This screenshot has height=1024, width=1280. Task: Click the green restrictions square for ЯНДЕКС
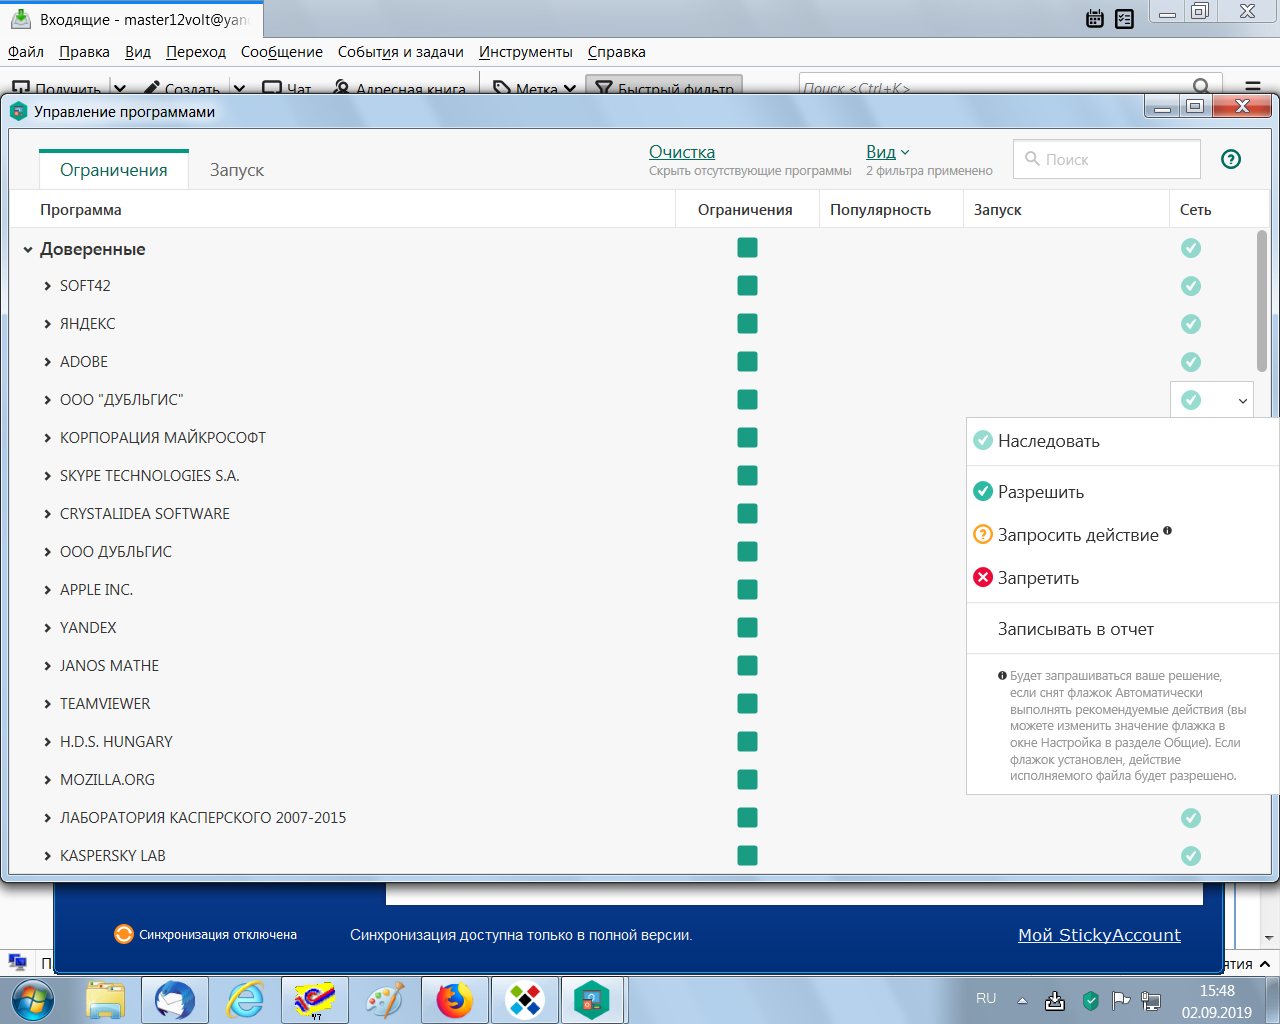click(747, 324)
